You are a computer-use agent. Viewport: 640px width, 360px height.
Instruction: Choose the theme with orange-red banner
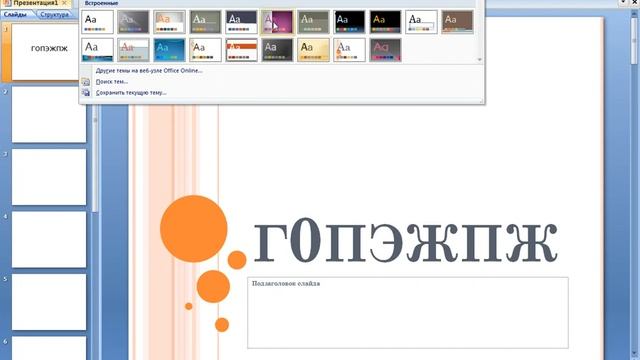tap(241, 50)
